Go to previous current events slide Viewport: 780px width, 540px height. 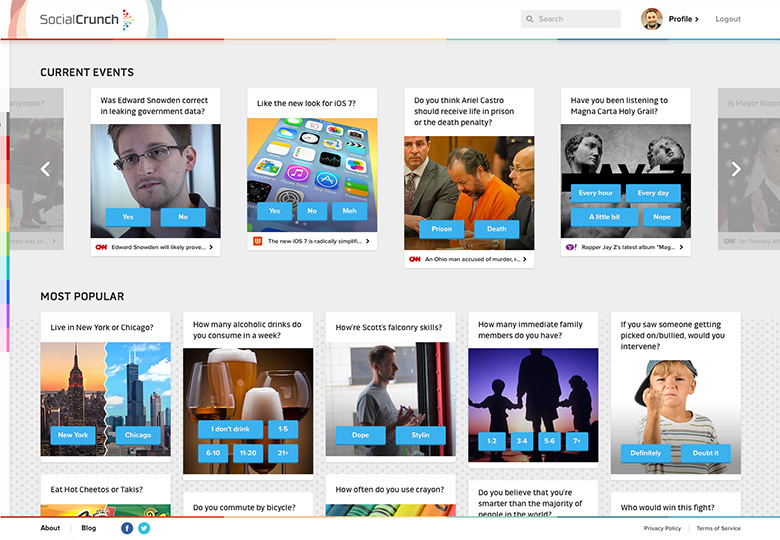(x=45, y=169)
